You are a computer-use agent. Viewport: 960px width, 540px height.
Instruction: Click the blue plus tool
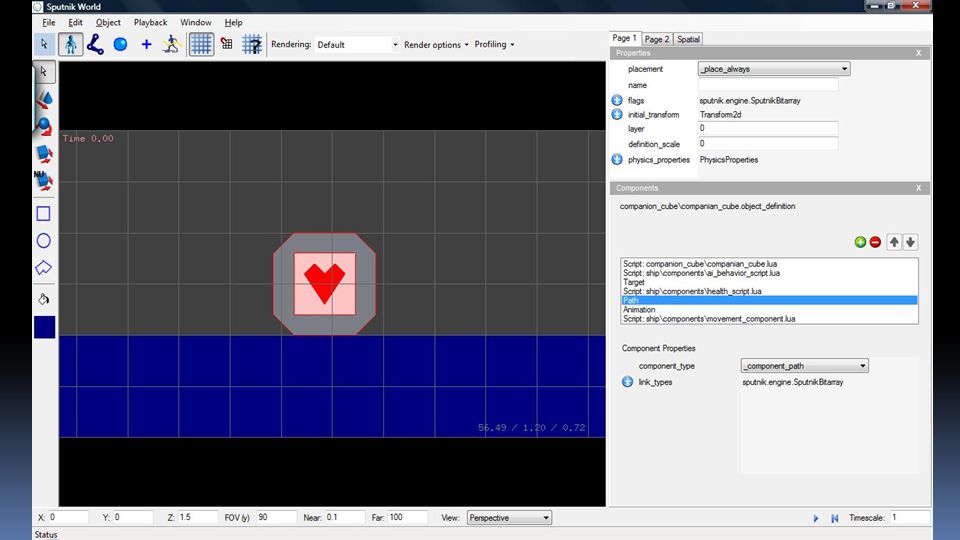(x=146, y=44)
